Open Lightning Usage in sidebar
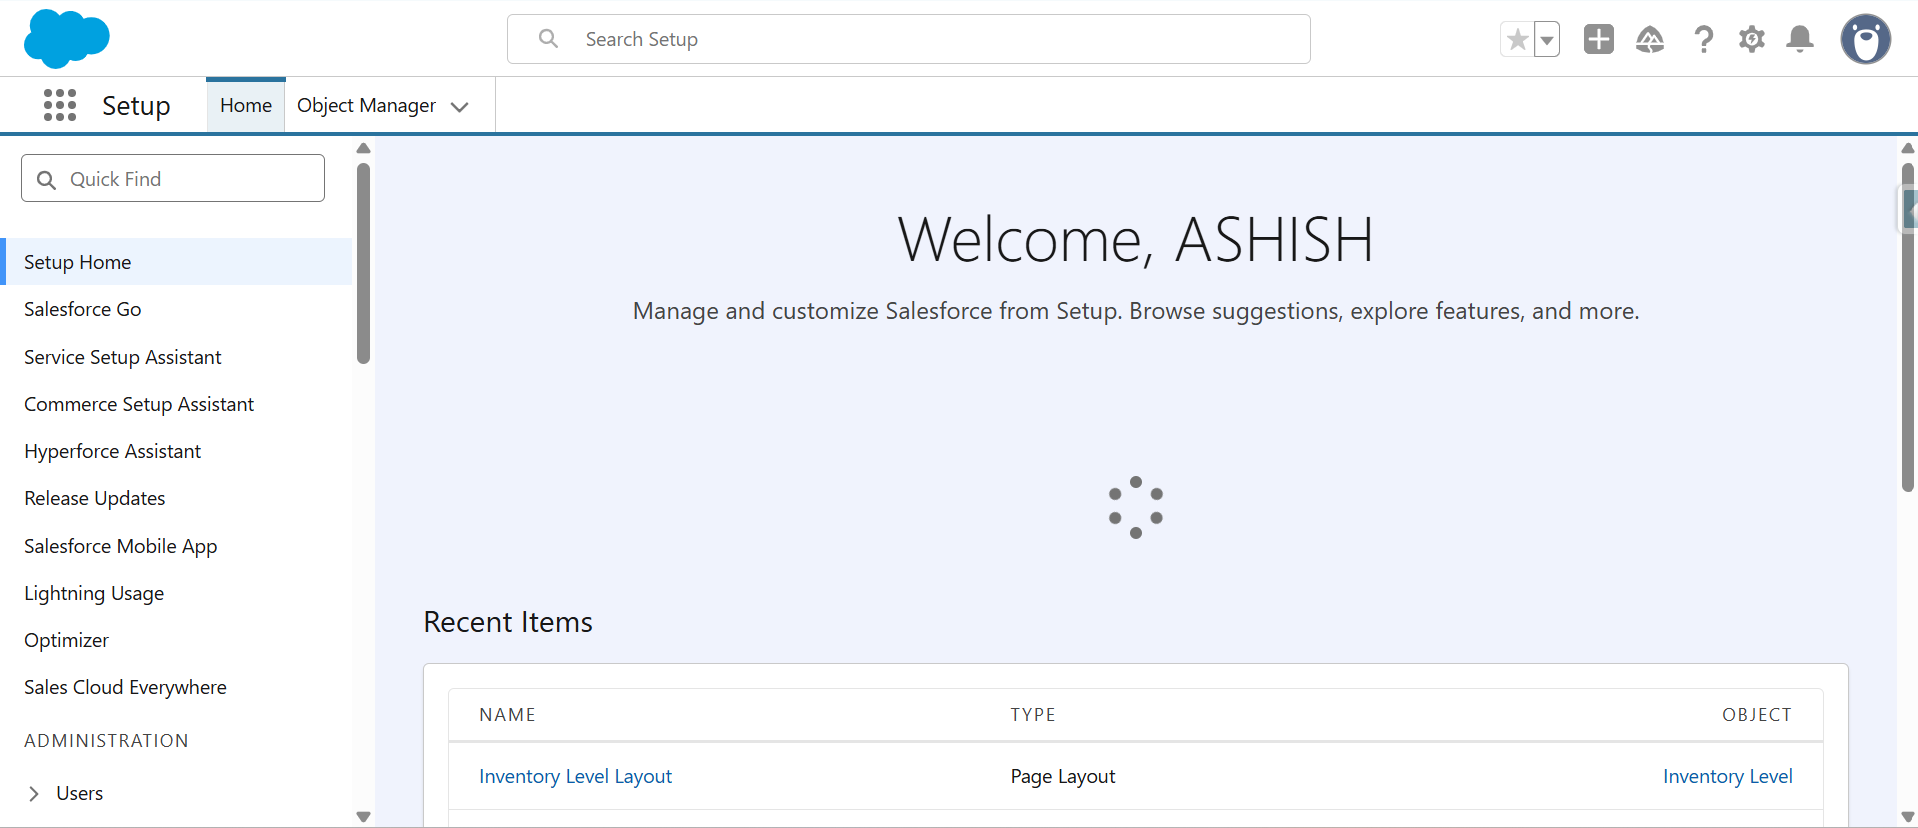The width and height of the screenshot is (1918, 828). (94, 593)
